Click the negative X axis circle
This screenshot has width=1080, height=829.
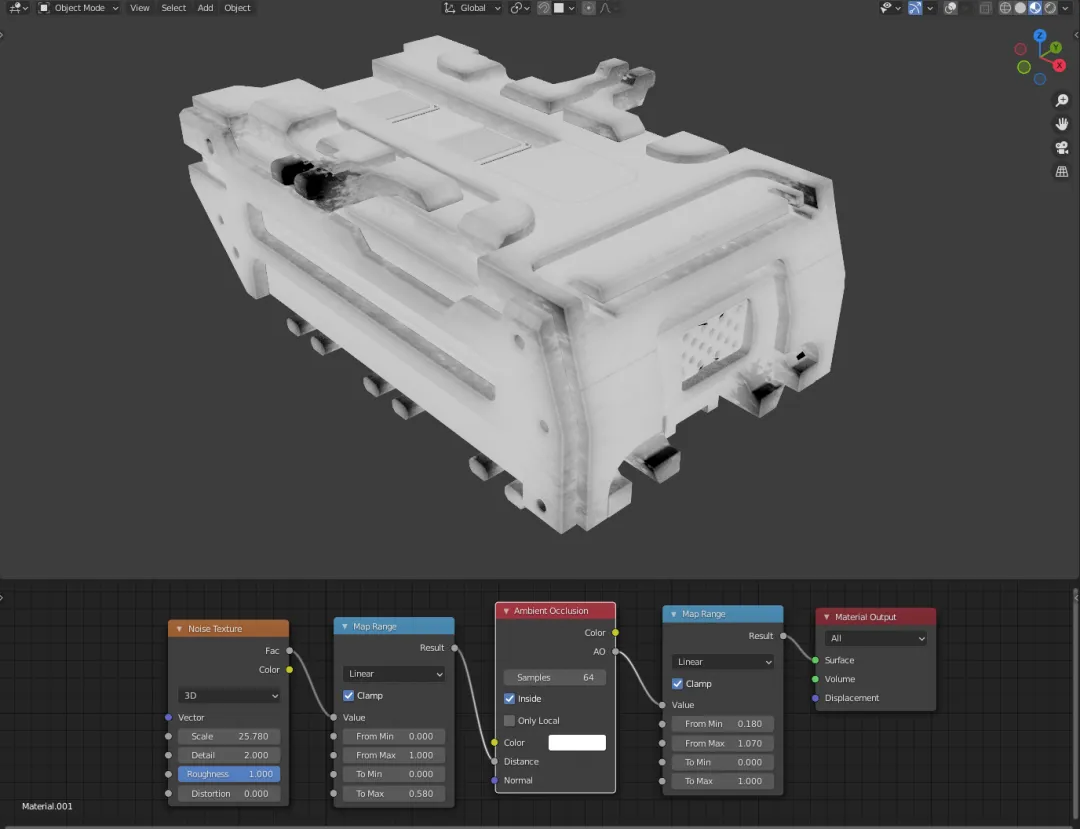tap(1021, 49)
